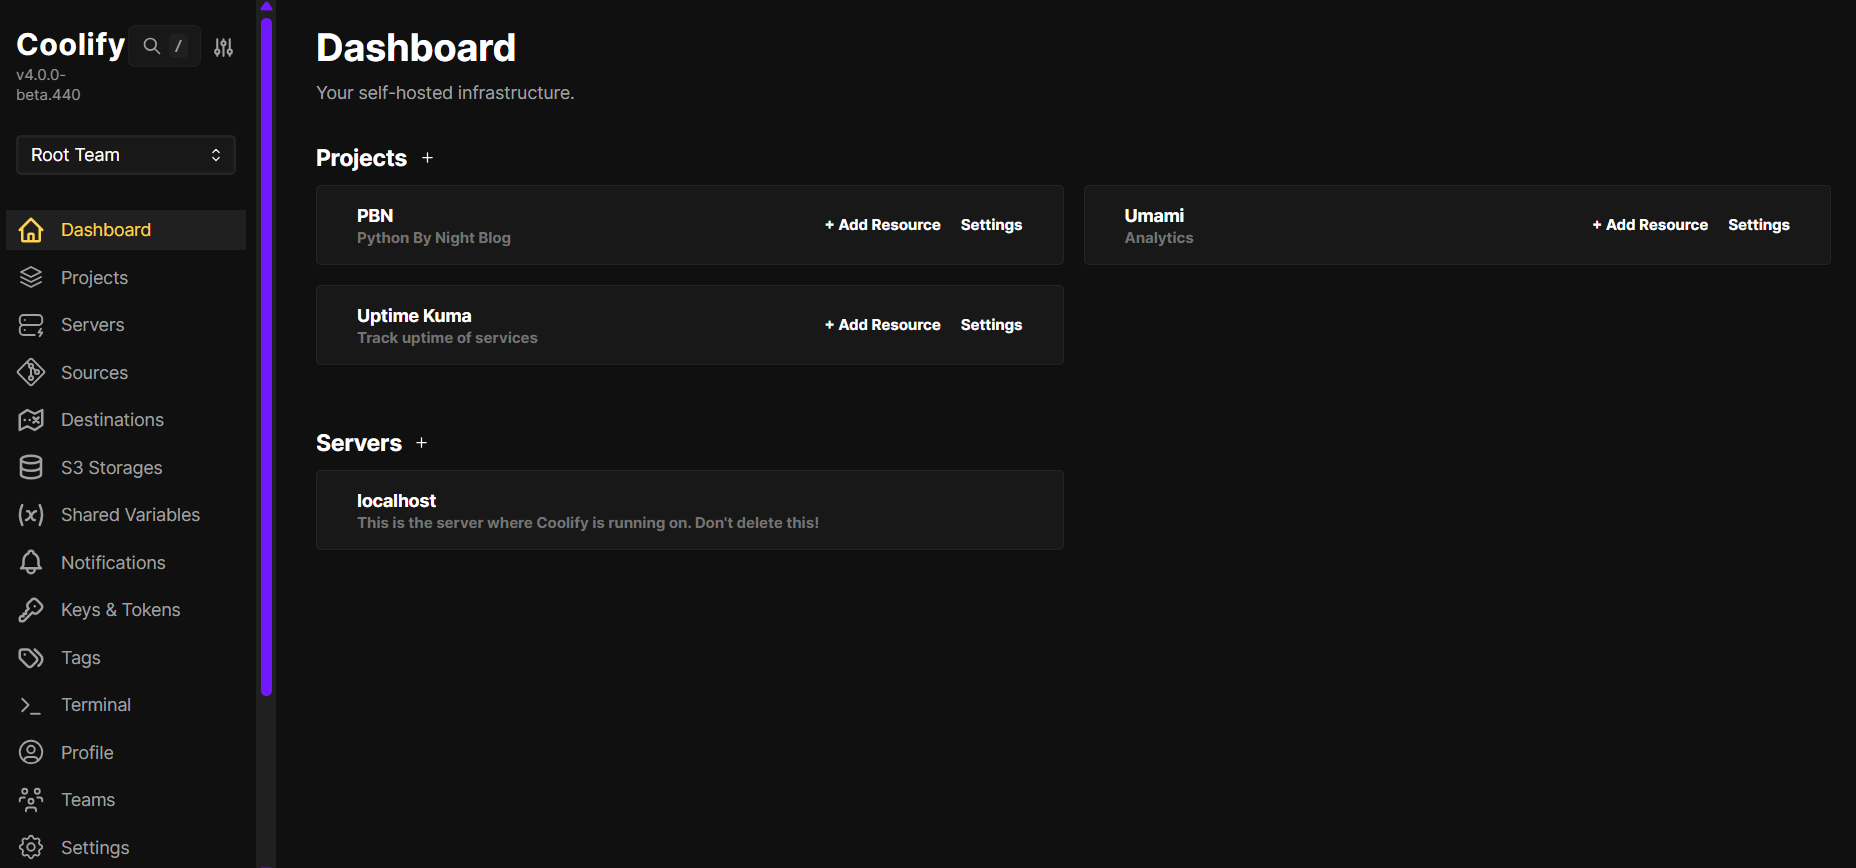The image size is (1856, 868).
Task: Add a new project with plus icon
Action: pos(427,158)
